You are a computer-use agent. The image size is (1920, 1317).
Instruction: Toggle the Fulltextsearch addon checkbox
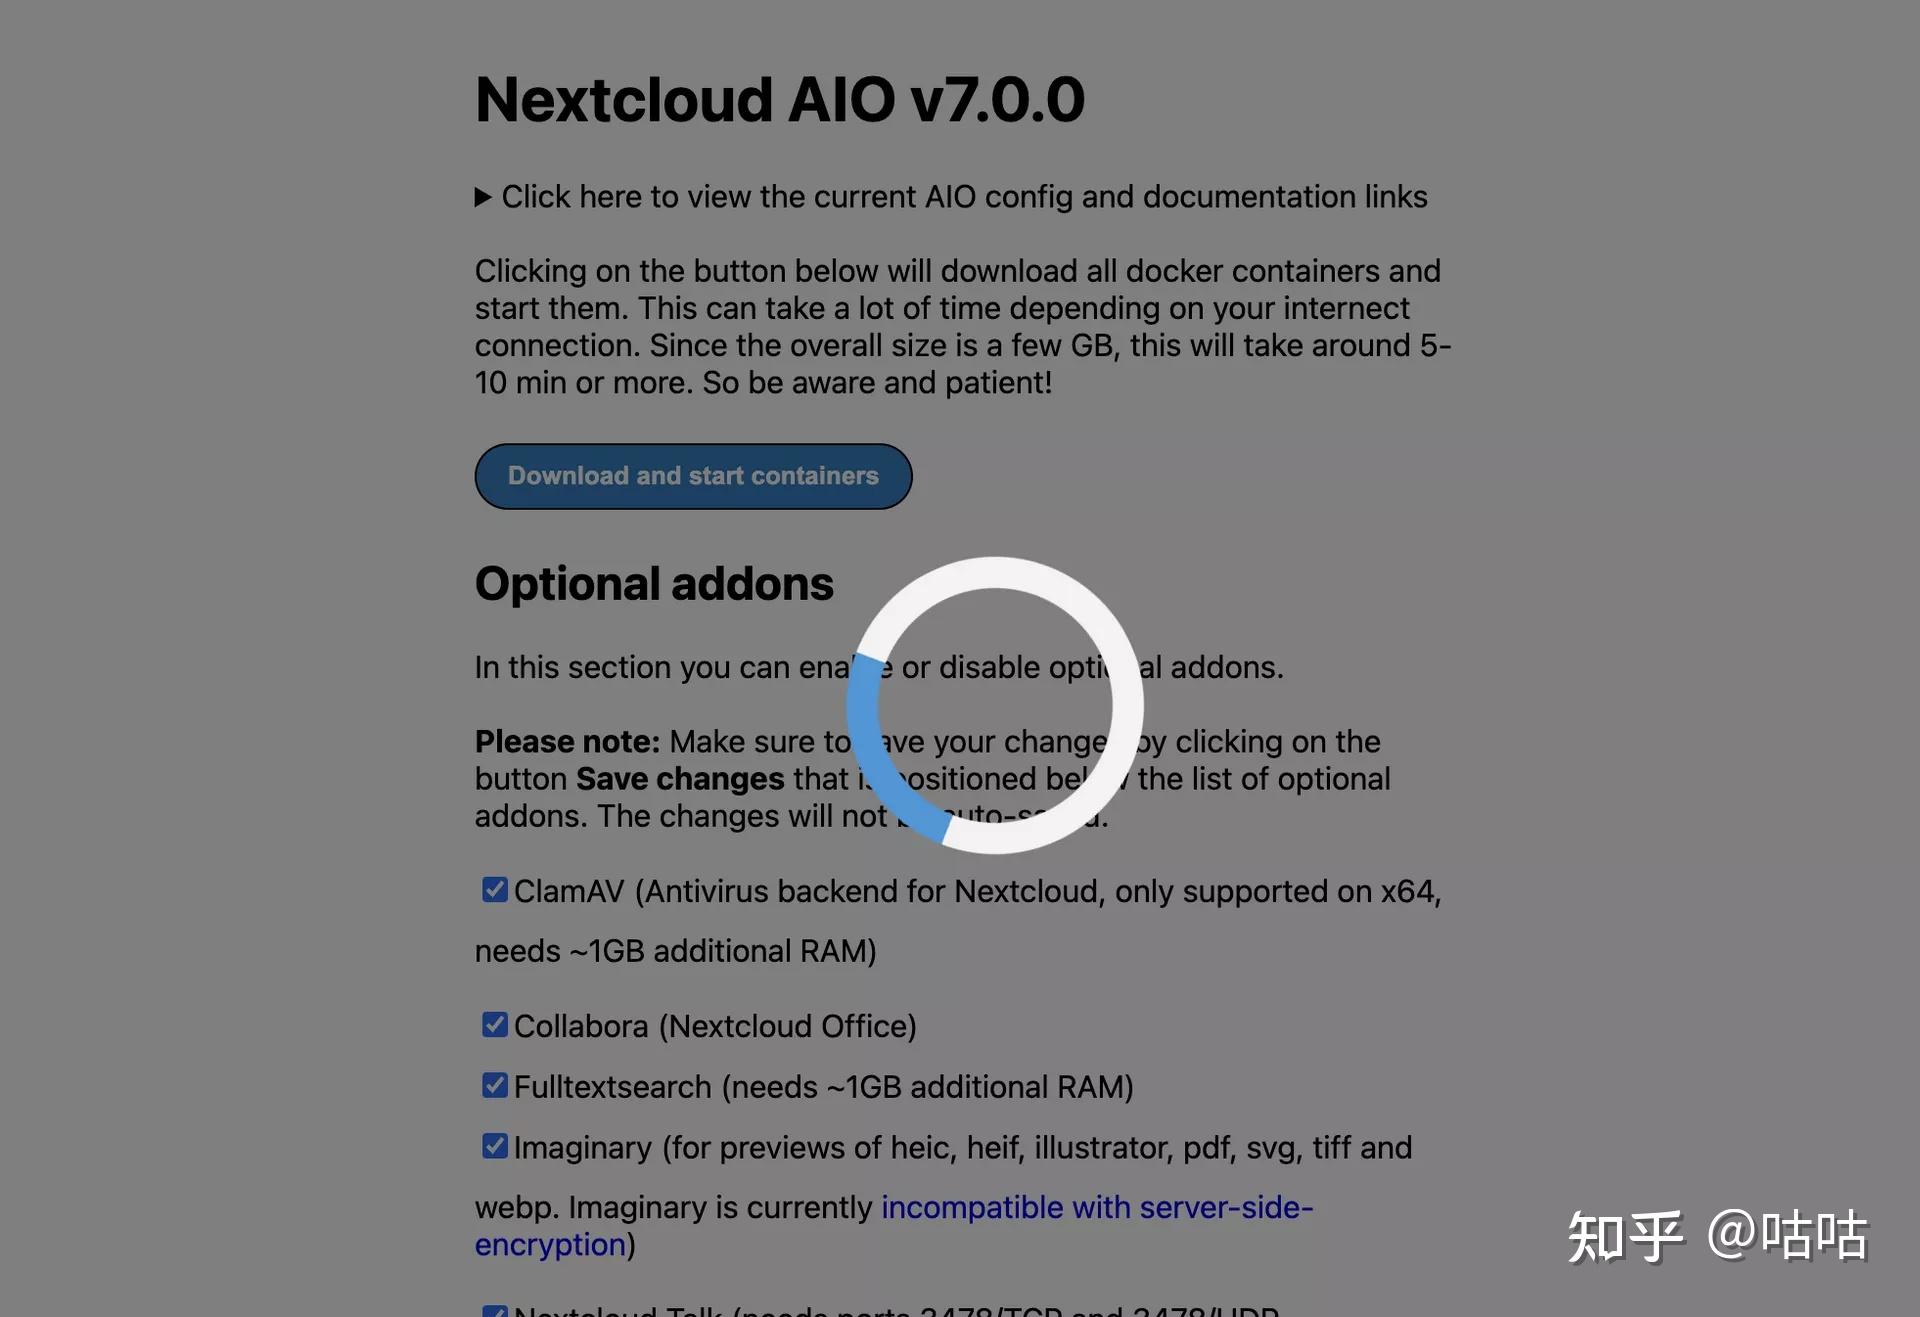click(494, 1085)
